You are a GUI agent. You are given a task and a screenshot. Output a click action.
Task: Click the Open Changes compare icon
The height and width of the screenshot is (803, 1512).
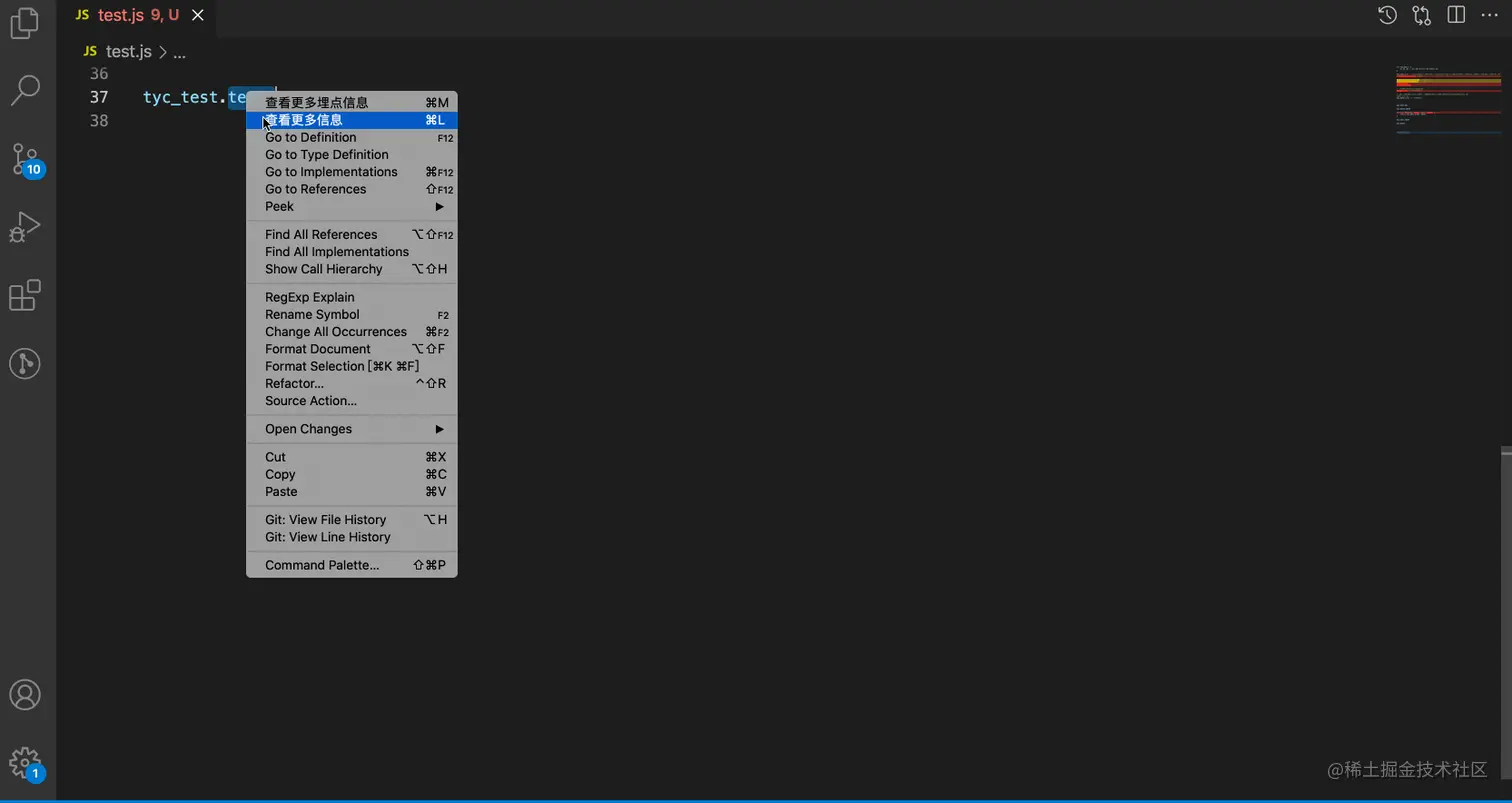tap(1421, 15)
